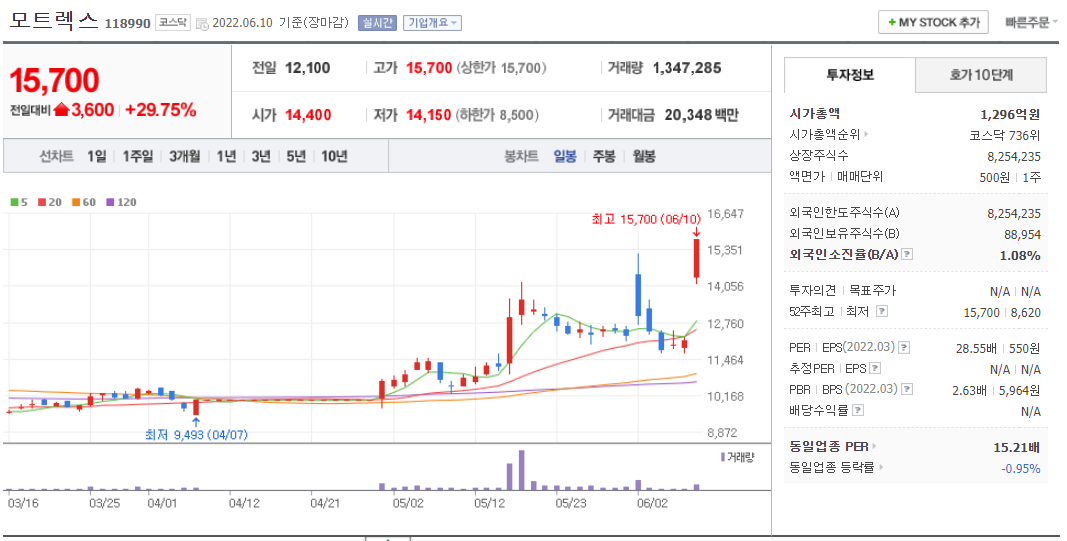This screenshot has width=1067, height=541.
Task: Click the latest red candle on 06/10
Action: [x=696, y=259]
